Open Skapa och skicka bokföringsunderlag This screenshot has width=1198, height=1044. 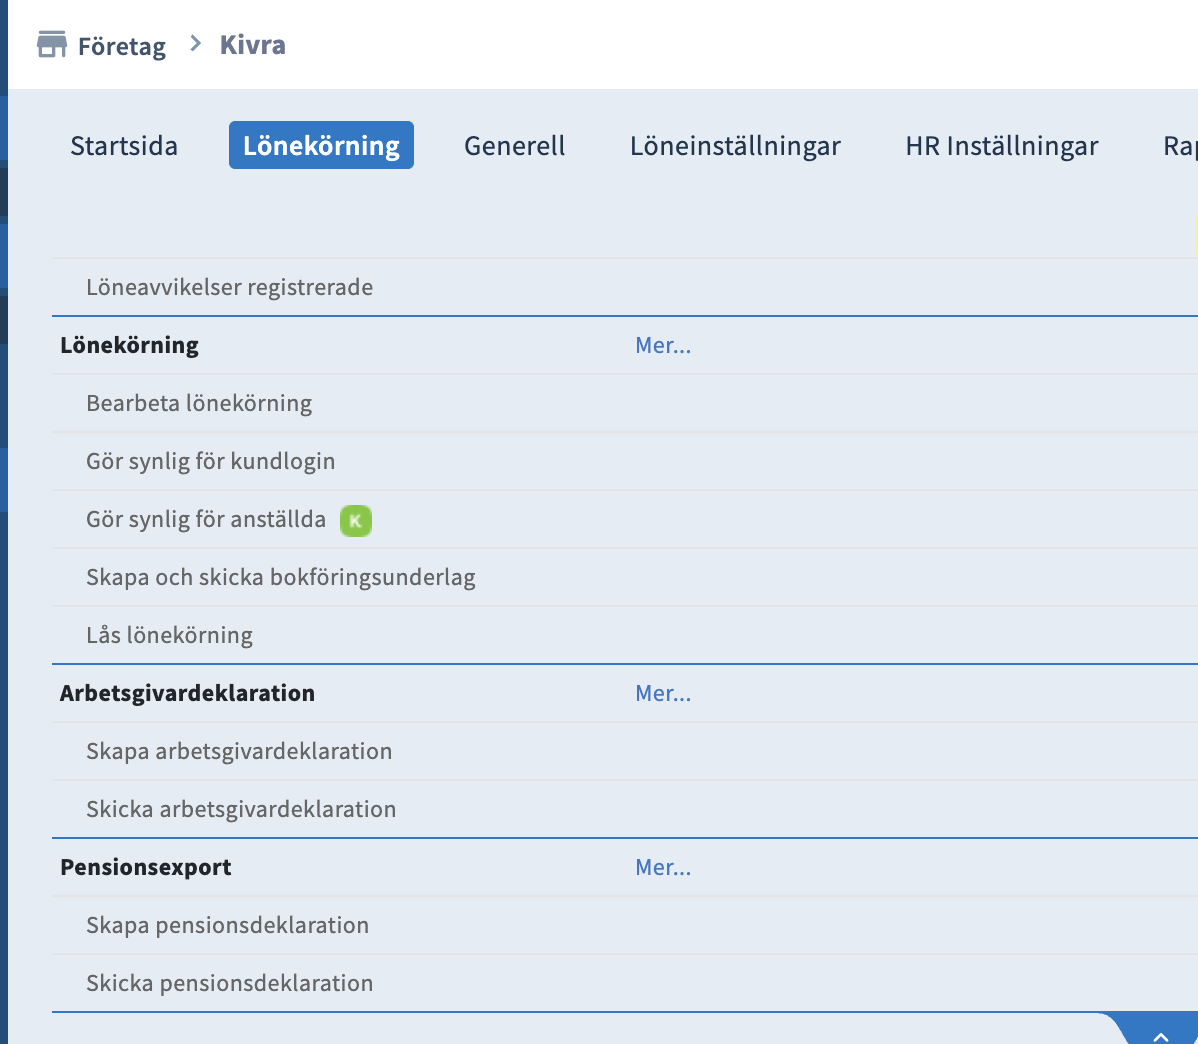coord(280,577)
